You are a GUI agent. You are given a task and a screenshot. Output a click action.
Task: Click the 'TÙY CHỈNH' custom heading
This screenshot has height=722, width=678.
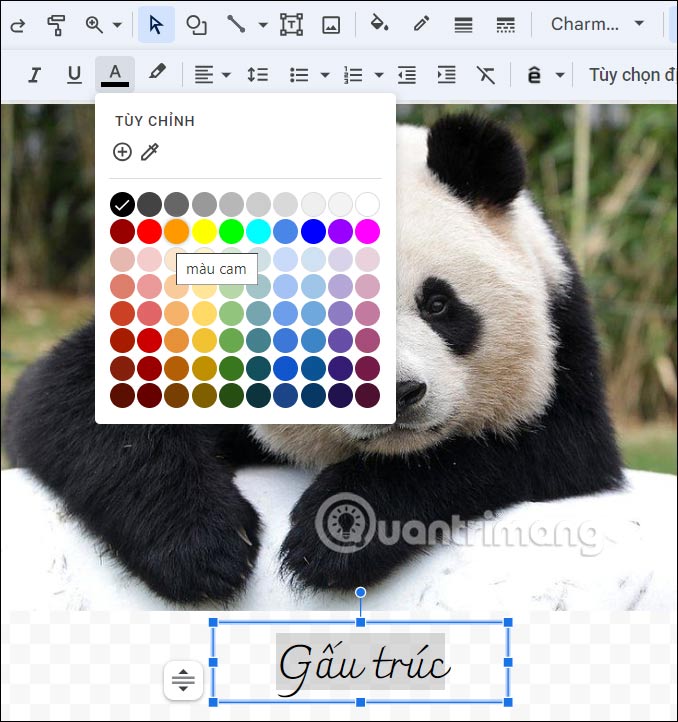[155, 121]
